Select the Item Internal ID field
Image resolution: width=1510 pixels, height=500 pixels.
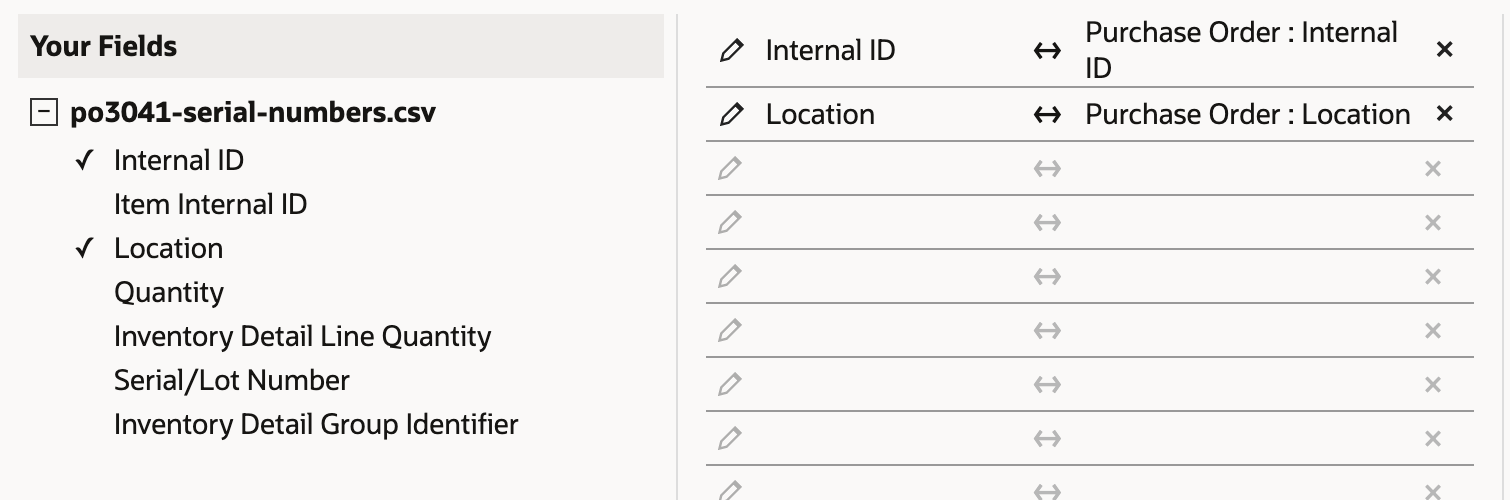tap(210, 204)
